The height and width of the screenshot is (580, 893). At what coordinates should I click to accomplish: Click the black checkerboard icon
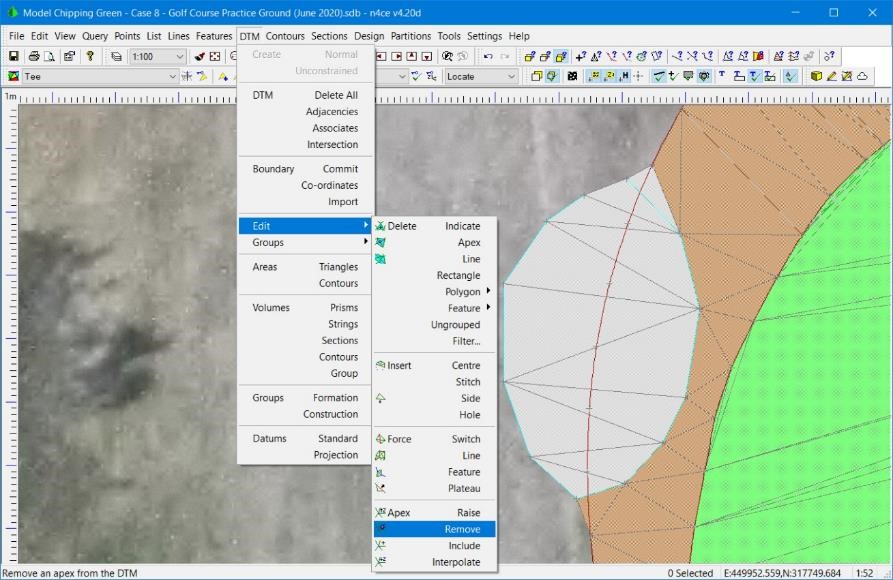(x=572, y=76)
